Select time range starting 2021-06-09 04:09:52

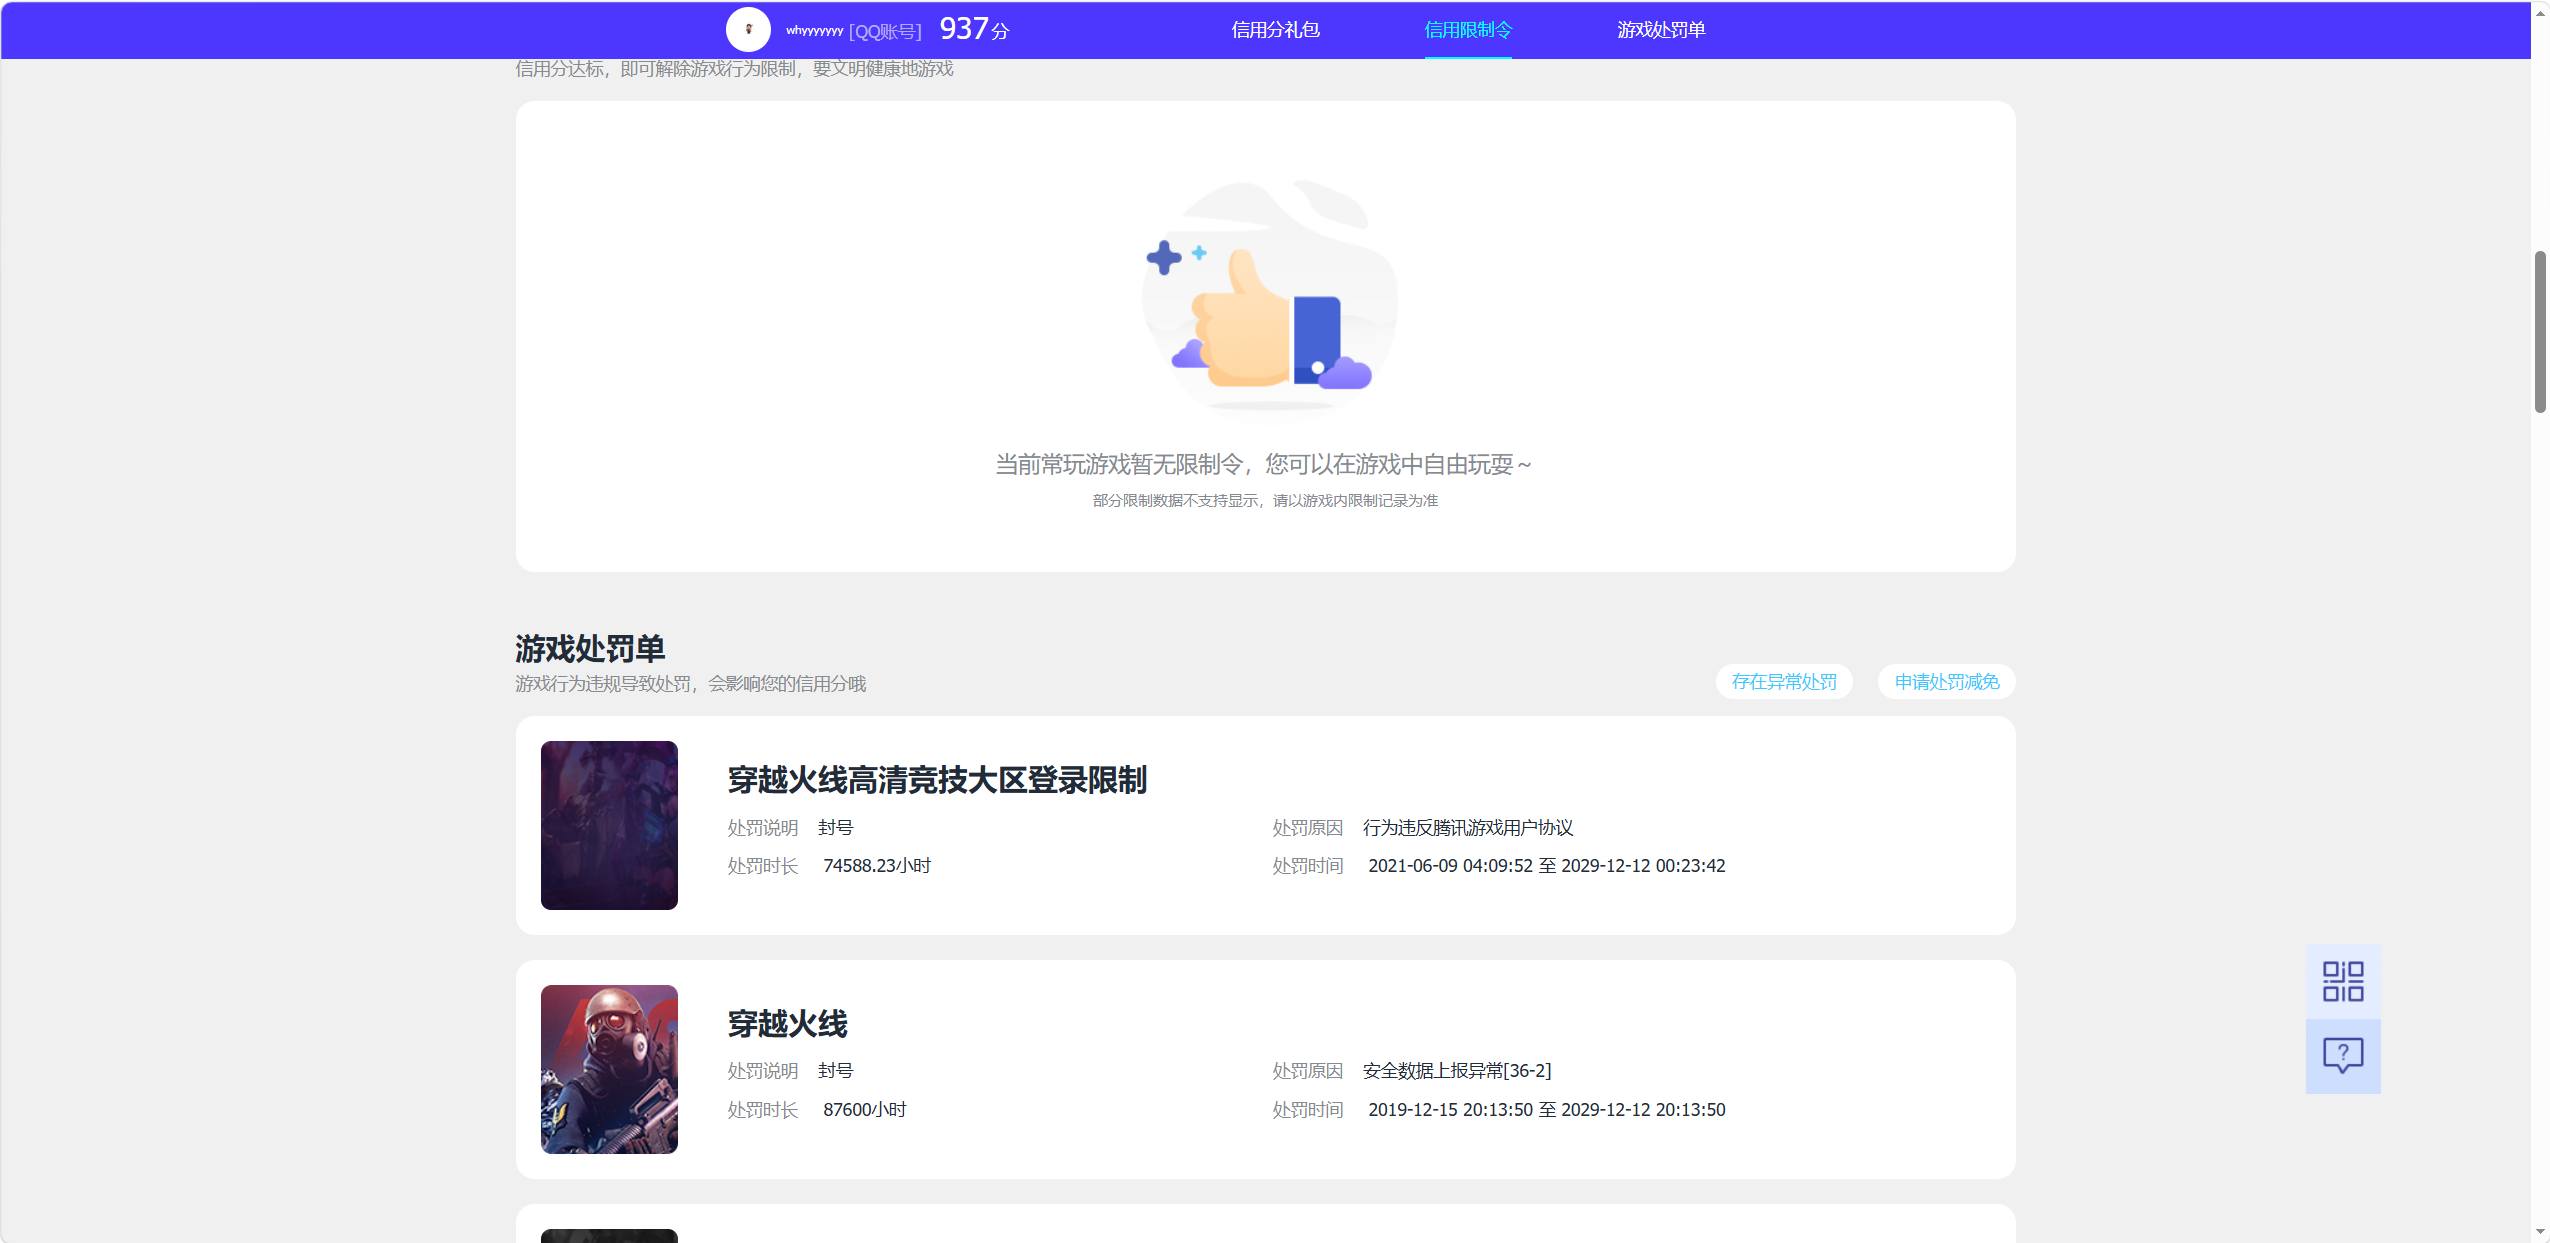1546,866
